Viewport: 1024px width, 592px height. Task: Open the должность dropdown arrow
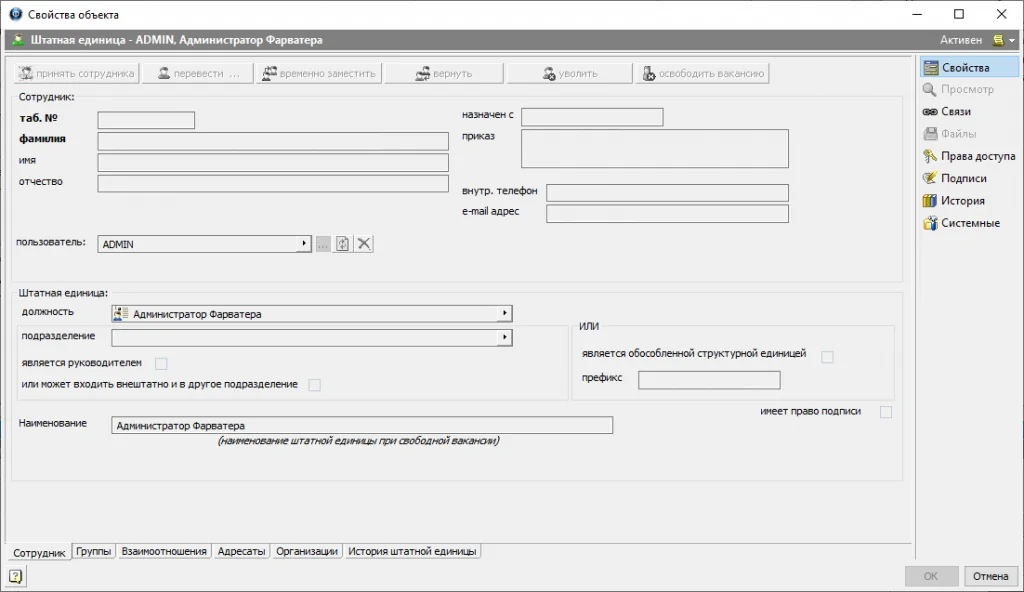click(x=504, y=314)
